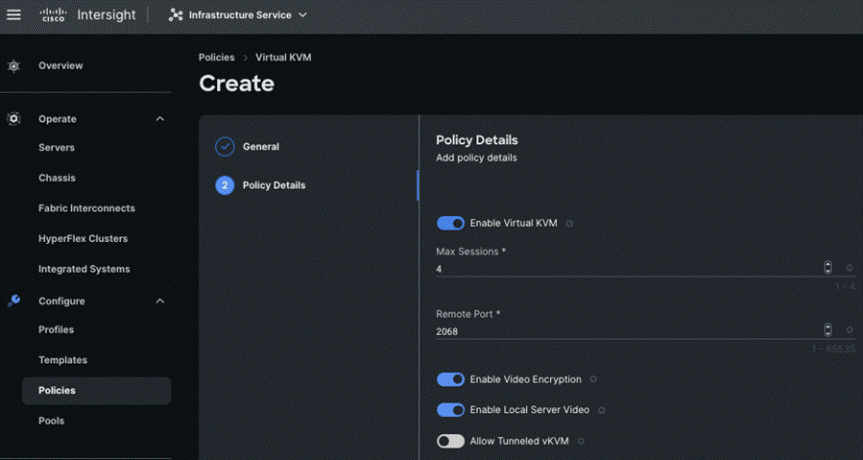863x460 pixels.
Task: Collapse the Configure section chevron
Action: 160,301
